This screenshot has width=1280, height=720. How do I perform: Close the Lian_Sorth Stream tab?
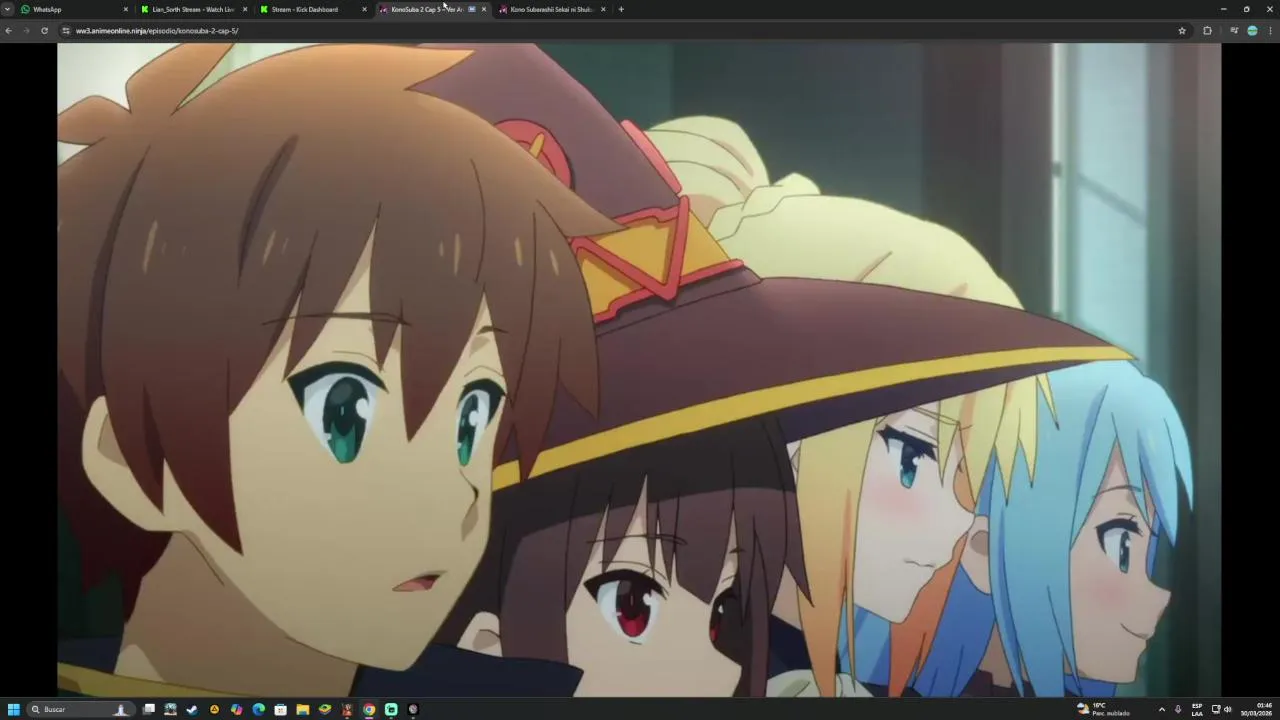[245, 9]
